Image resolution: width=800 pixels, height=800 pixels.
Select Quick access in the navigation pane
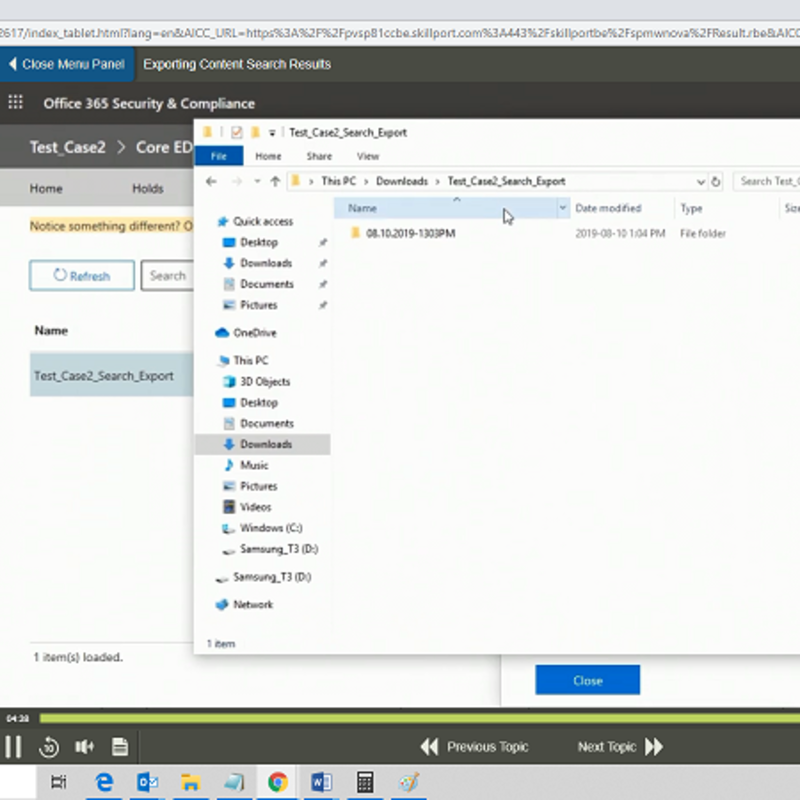point(263,221)
